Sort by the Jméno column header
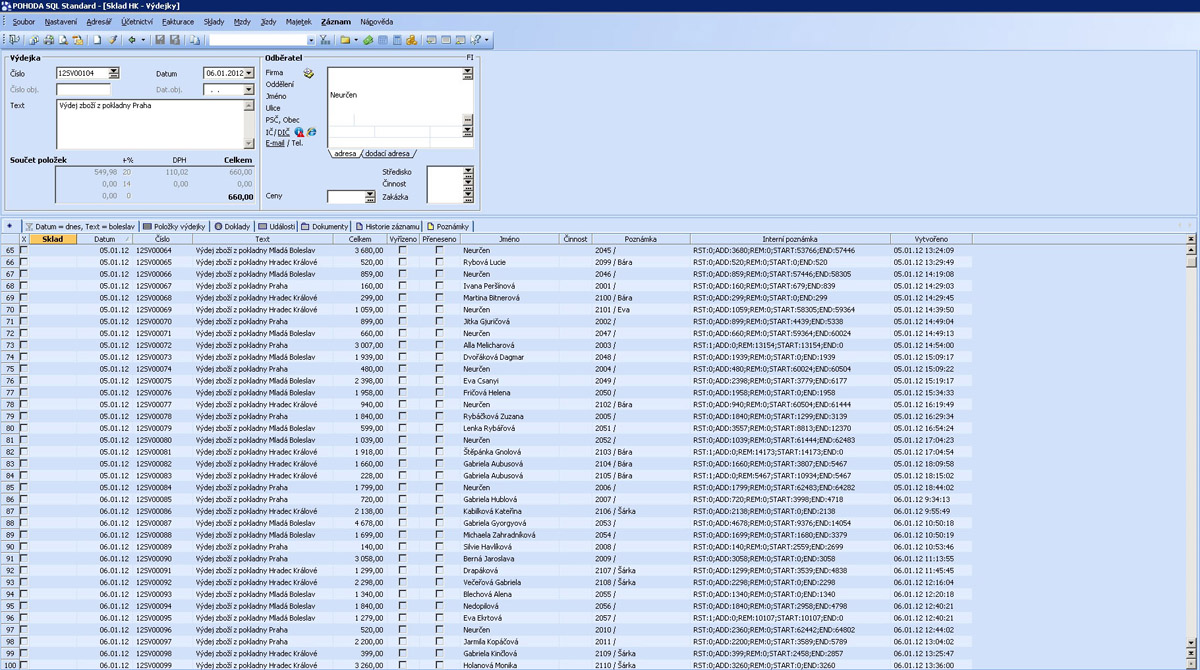Viewport: 1200px width, 670px height. click(510, 239)
